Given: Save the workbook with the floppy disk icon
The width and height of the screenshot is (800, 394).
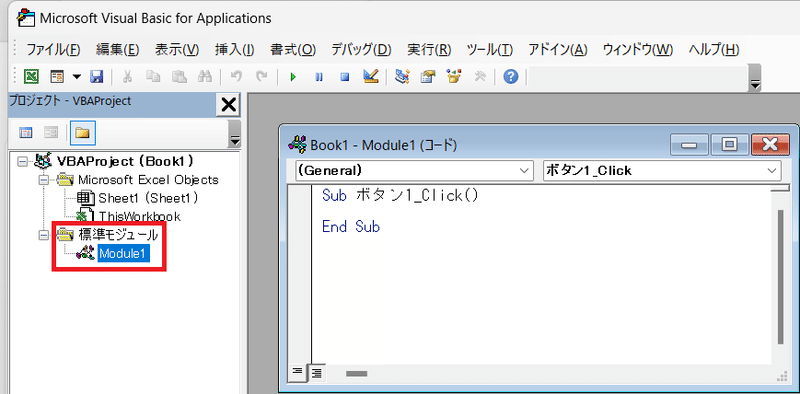Looking at the screenshot, I should [96, 77].
